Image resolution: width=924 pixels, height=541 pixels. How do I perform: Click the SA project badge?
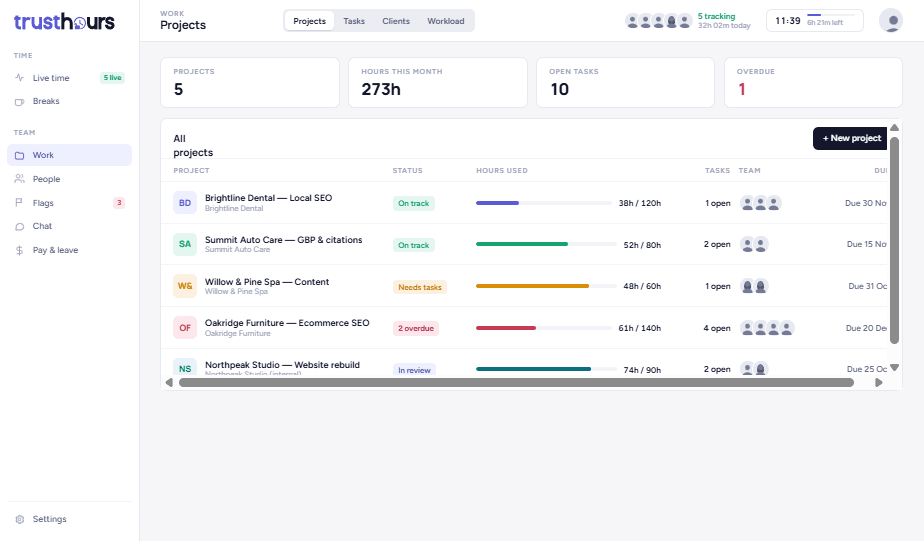tap(184, 244)
